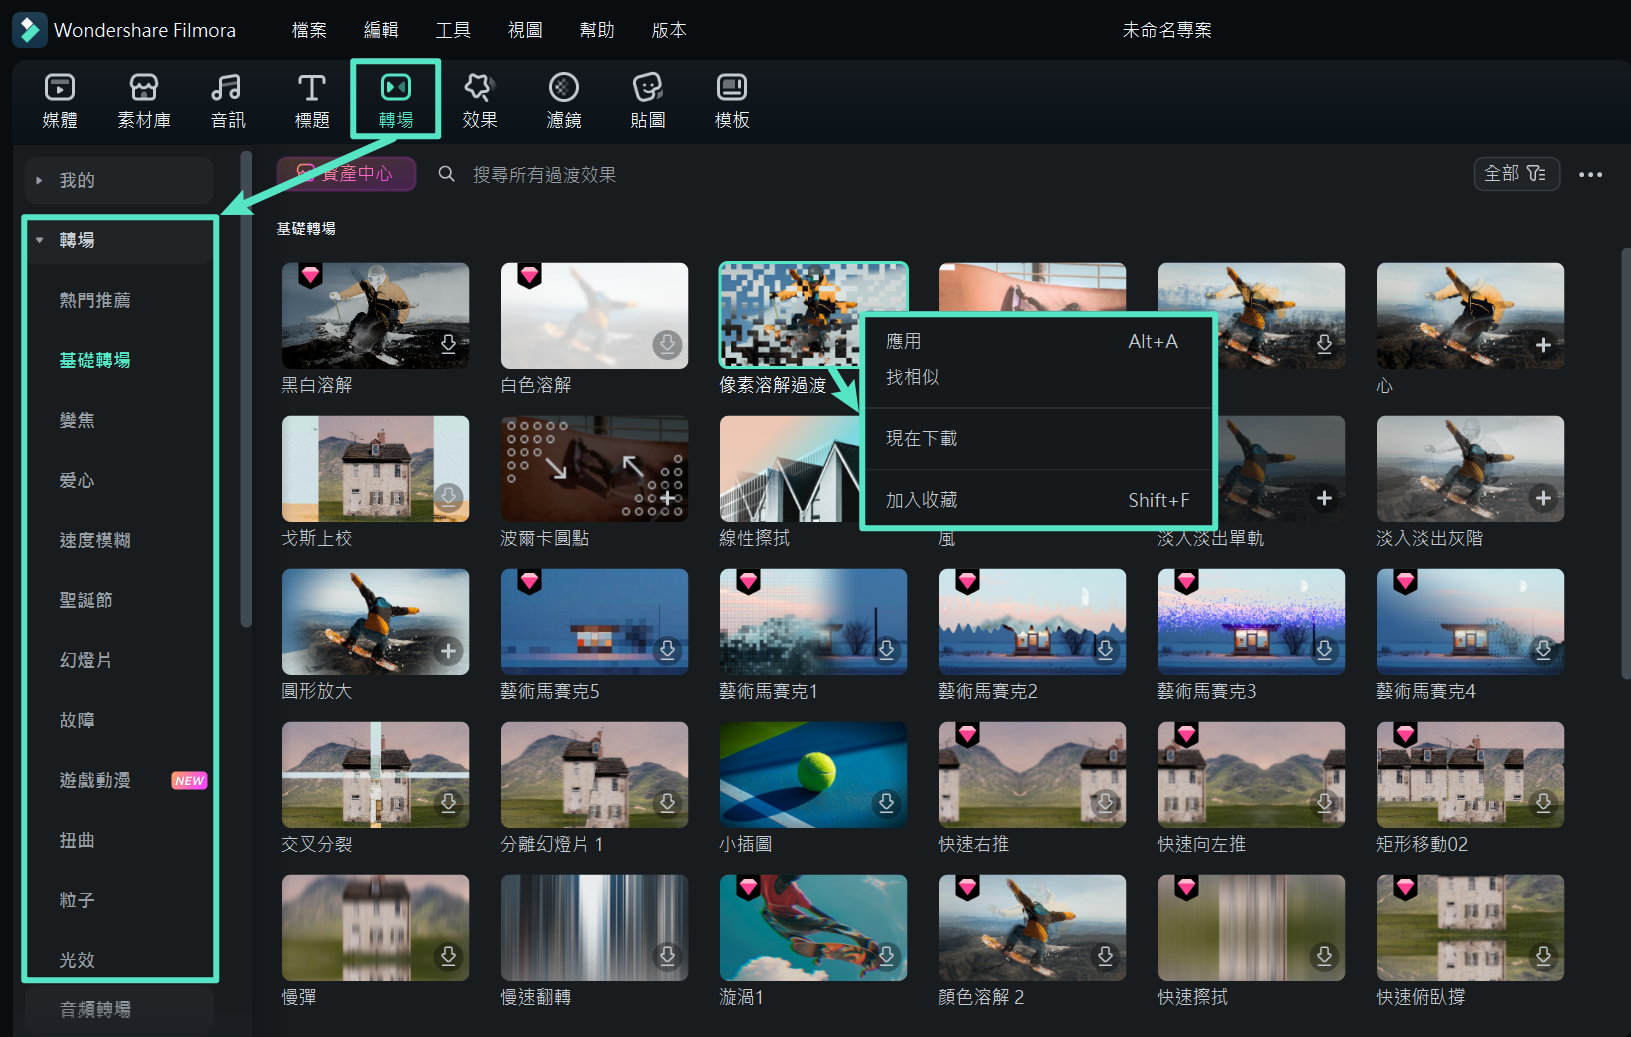This screenshot has height=1037, width=1631.
Task: Select the 故障 category
Action: (77, 720)
